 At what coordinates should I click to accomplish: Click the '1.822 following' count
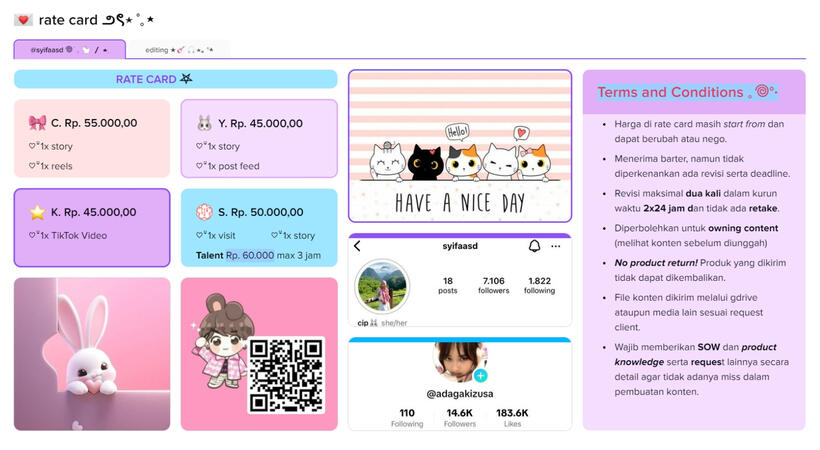[x=540, y=285]
